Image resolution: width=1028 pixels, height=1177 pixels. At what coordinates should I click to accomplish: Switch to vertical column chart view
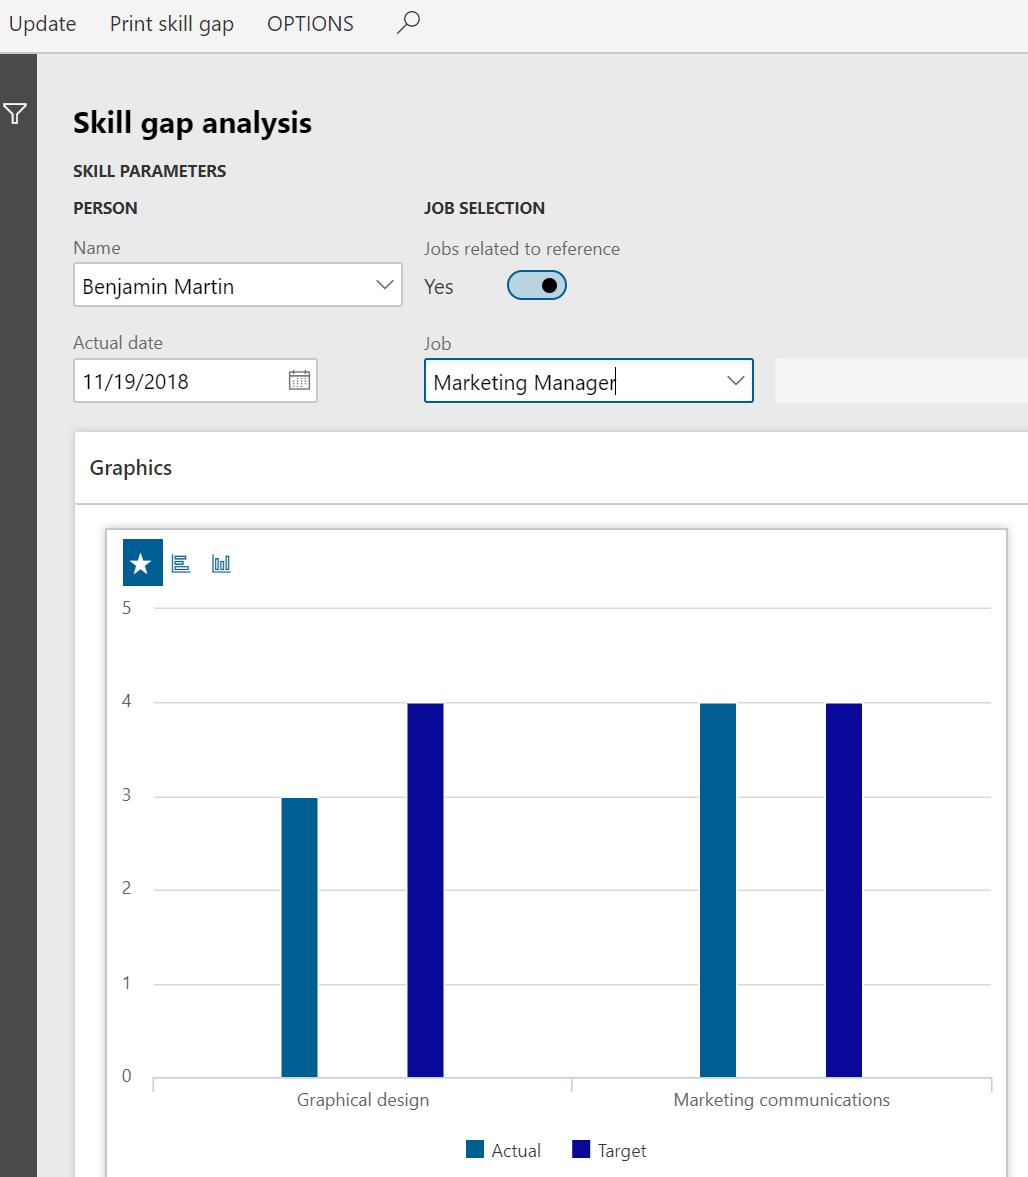(221, 564)
